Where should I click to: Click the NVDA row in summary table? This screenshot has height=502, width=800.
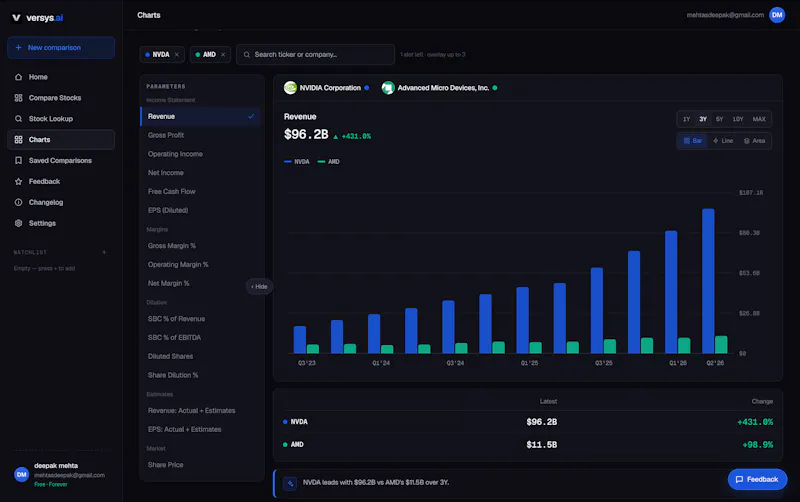(528, 422)
